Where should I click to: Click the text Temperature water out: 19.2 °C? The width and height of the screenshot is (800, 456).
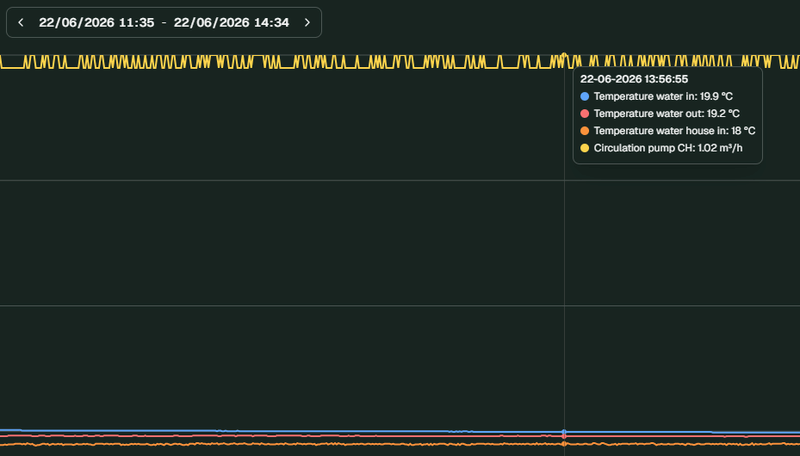point(667,114)
